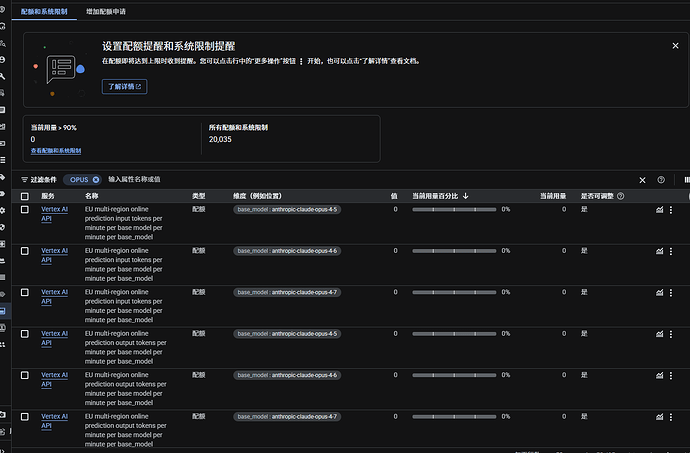Toggle the select-all checkbox in table header

tap(25, 196)
